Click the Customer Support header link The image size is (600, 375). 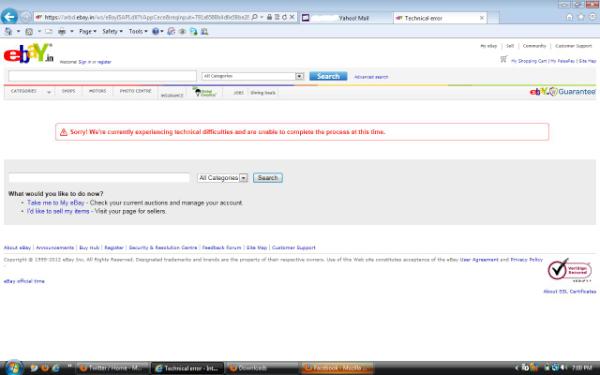pyautogui.click(x=573, y=46)
